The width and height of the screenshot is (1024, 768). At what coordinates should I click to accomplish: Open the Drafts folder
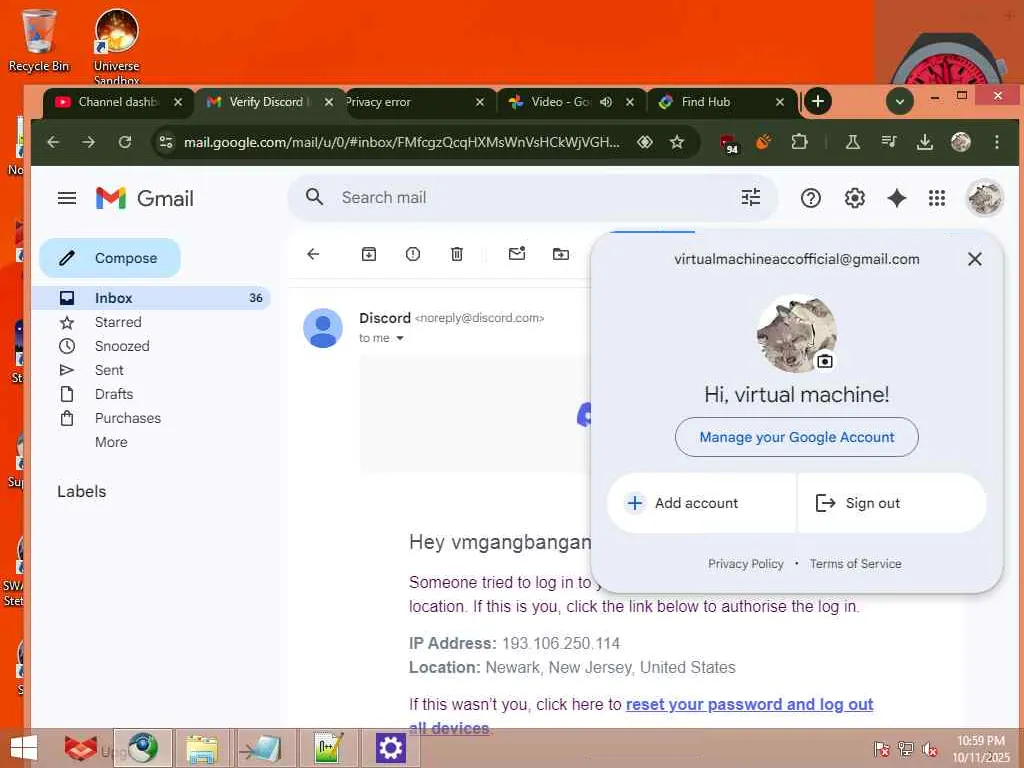coord(114,394)
